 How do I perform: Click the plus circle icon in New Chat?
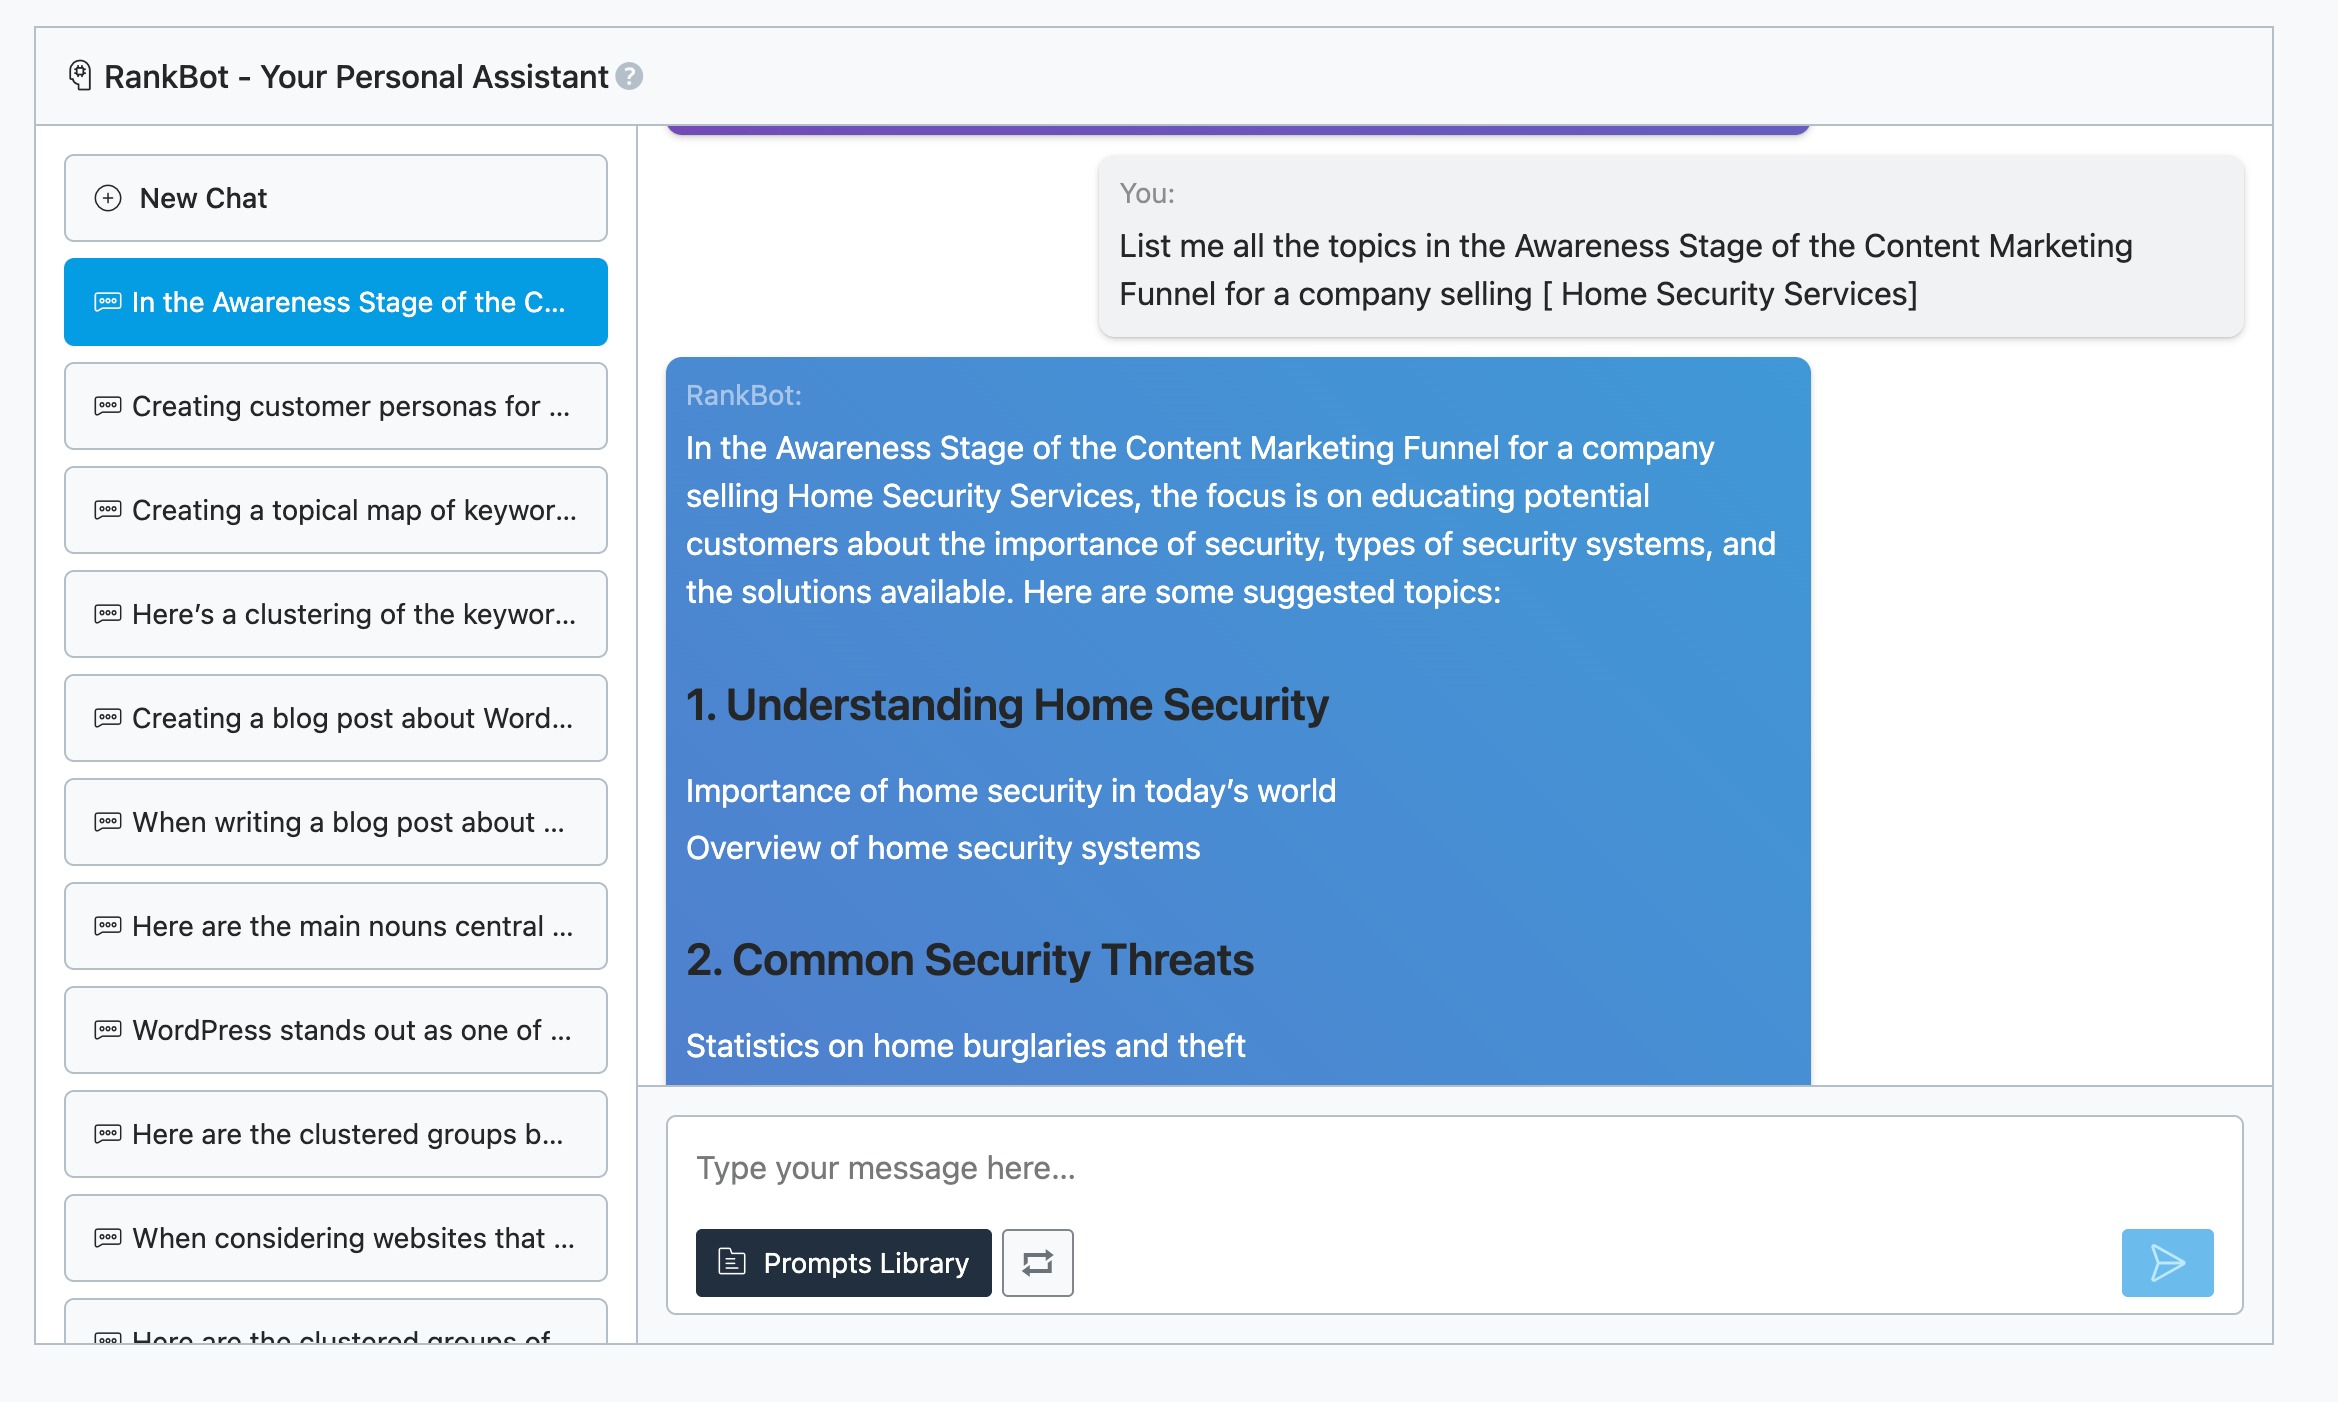(108, 198)
